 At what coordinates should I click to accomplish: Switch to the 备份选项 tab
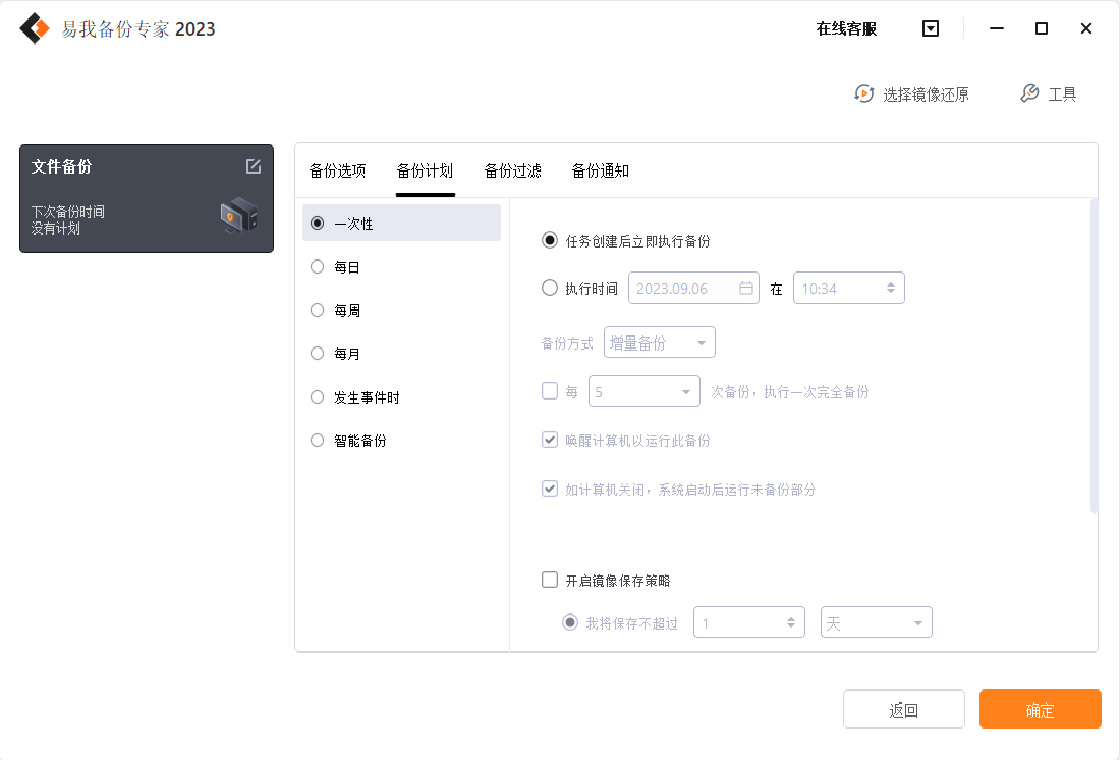[338, 171]
